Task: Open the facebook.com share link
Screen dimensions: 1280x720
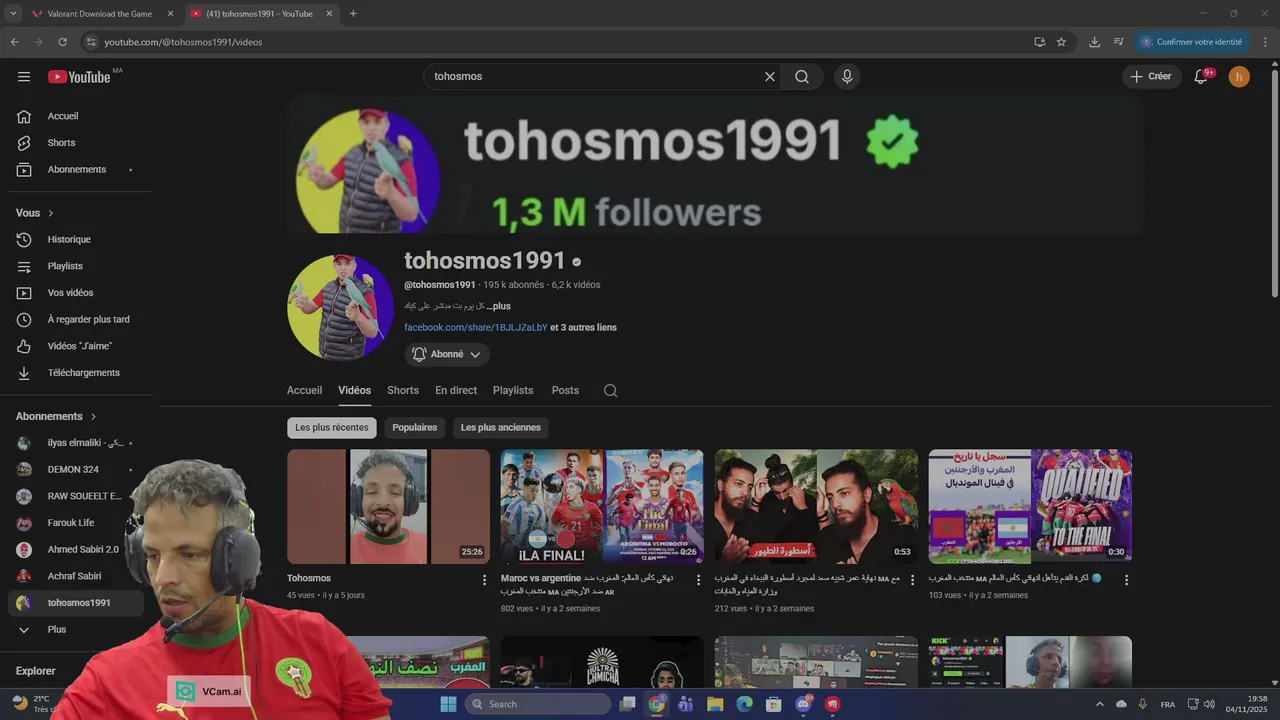Action: click(476, 327)
